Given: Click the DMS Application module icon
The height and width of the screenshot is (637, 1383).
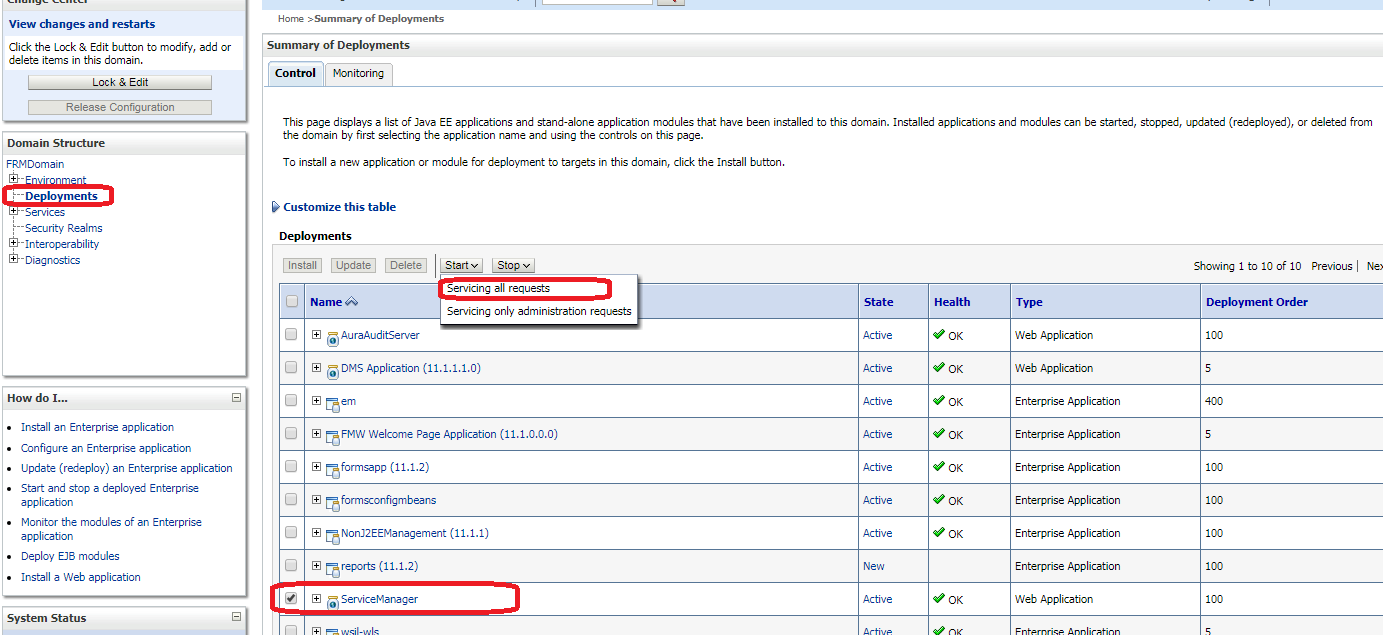Looking at the screenshot, I should (333, 370).
